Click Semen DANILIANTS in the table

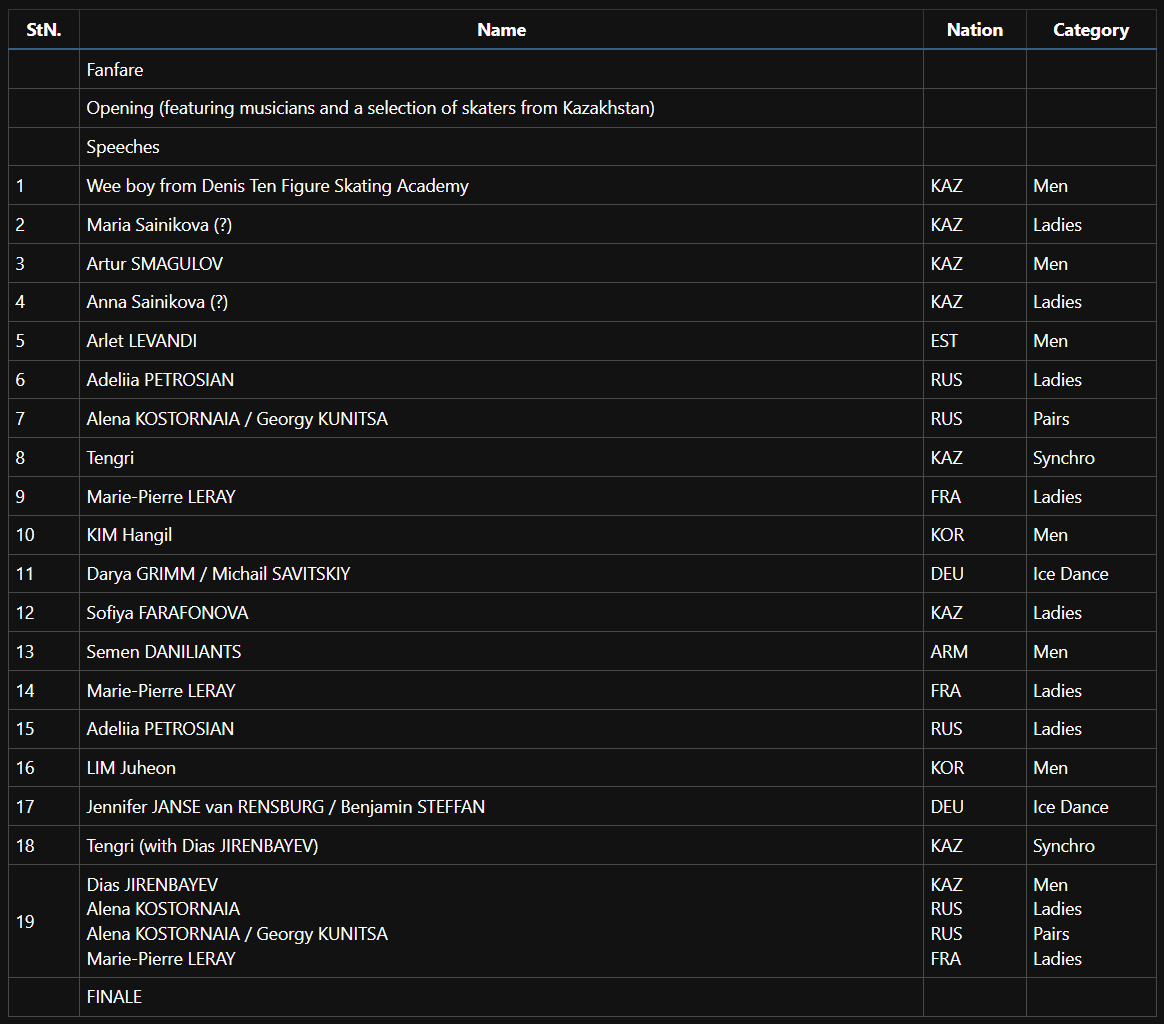pos(164,652)
